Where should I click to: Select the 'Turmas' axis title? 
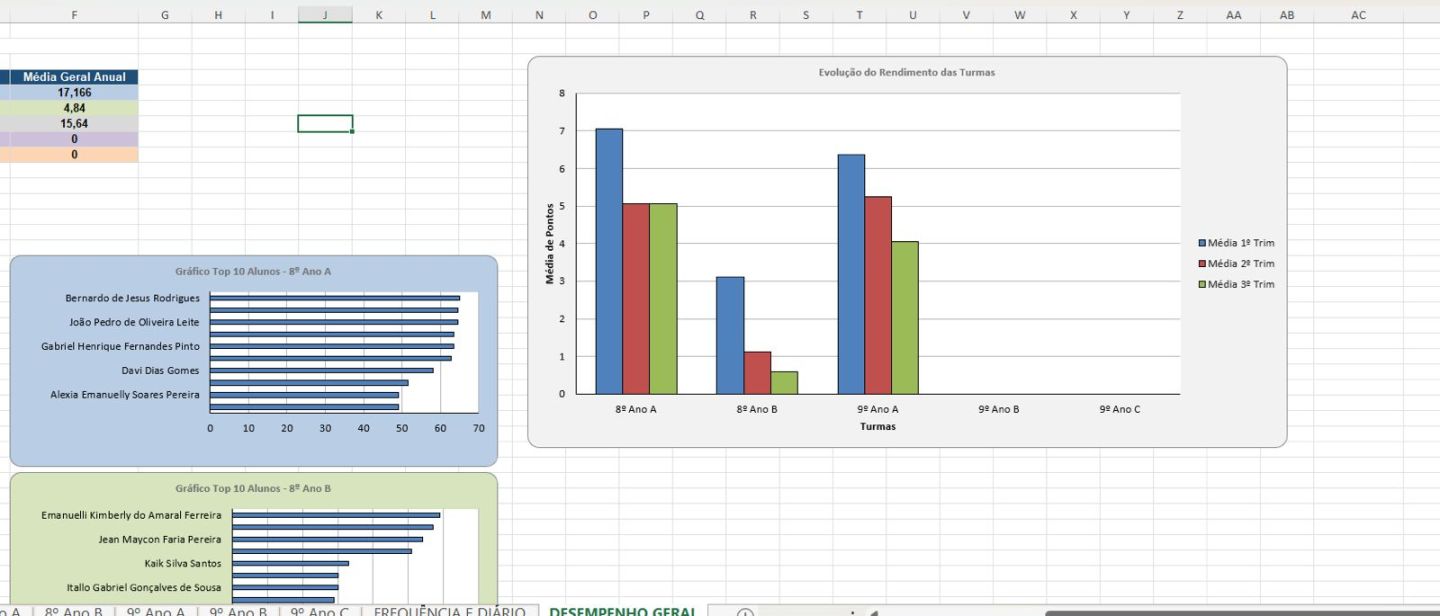[x=878, y=427]
